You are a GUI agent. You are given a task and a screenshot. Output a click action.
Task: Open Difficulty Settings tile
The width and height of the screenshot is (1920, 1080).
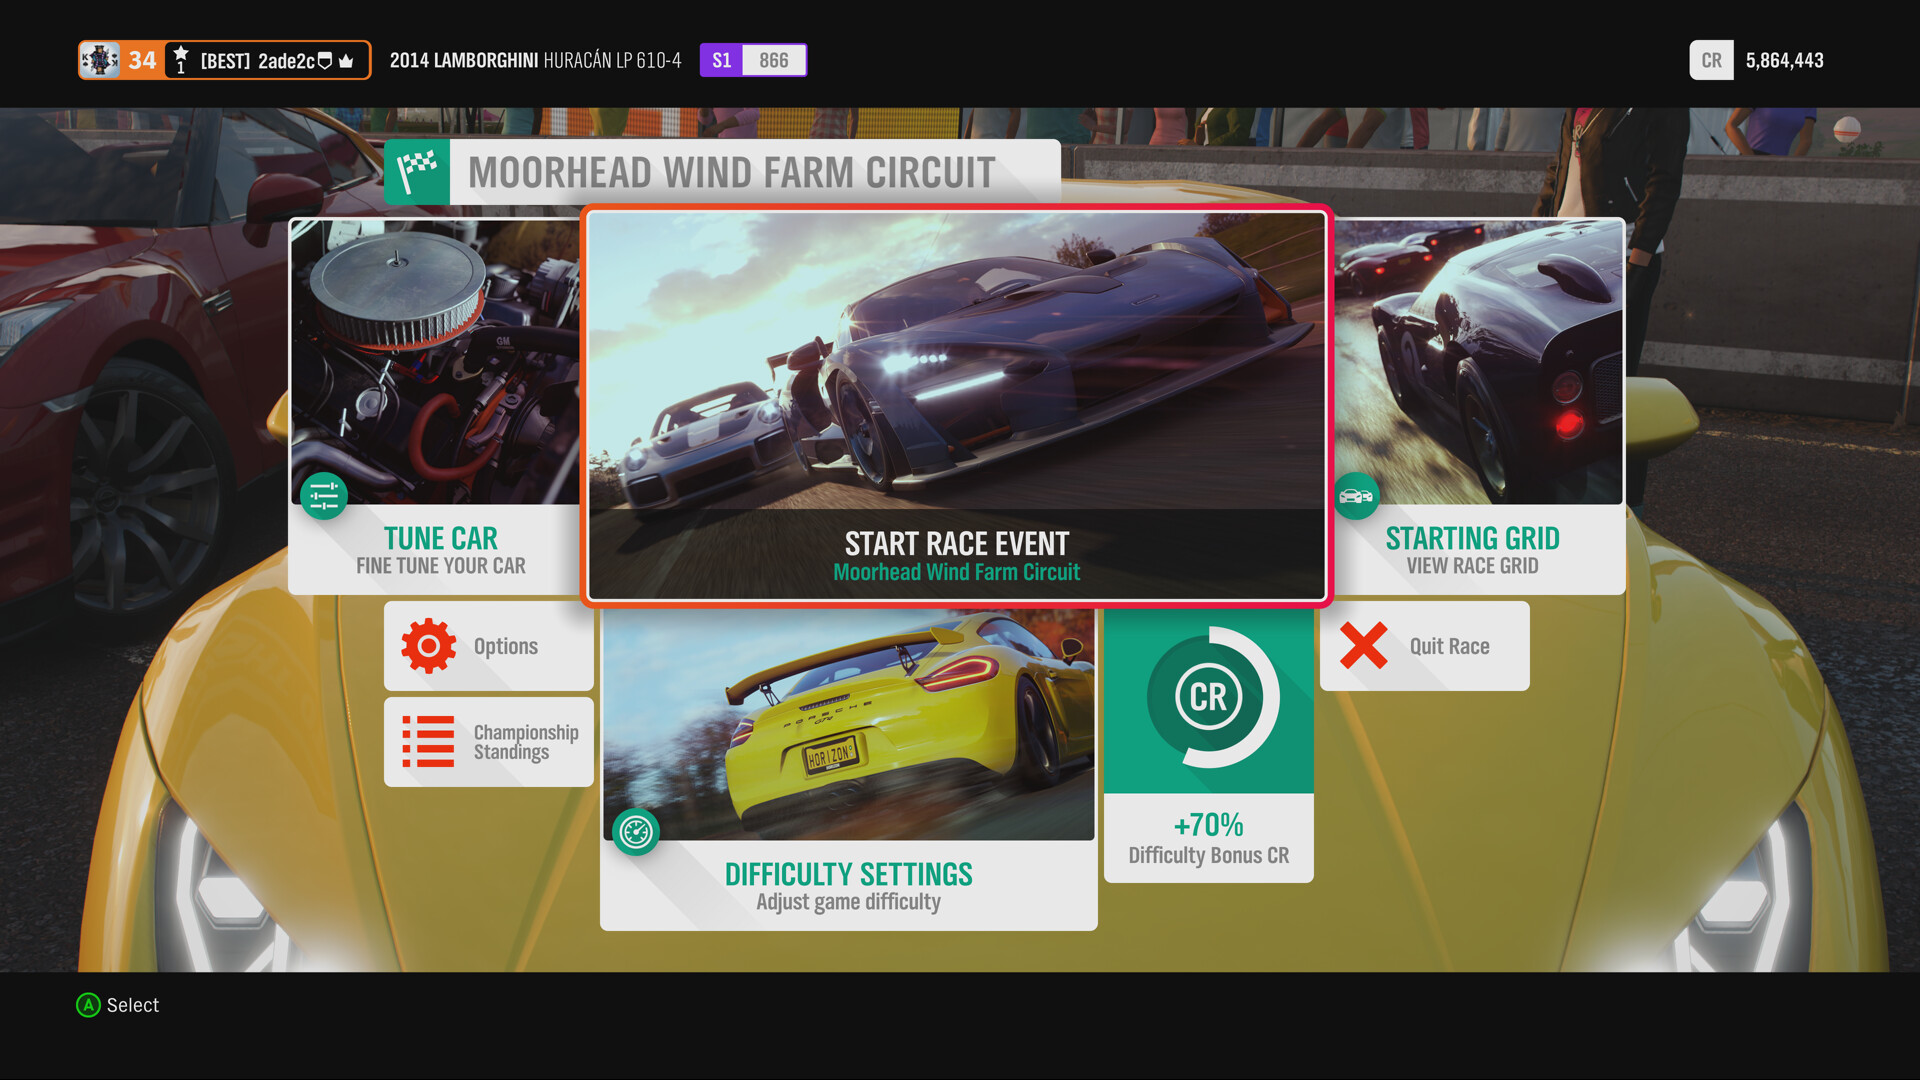[848, 885]
